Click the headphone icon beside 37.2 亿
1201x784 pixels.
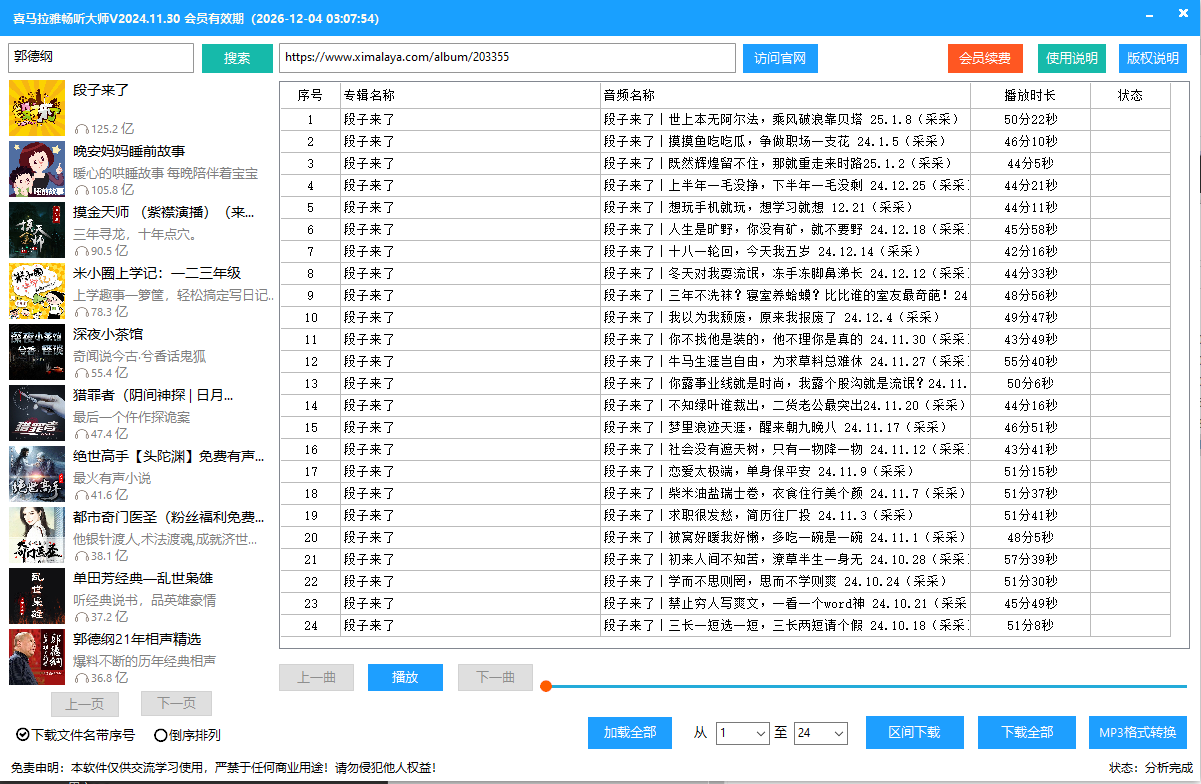(x=81, y=618)
